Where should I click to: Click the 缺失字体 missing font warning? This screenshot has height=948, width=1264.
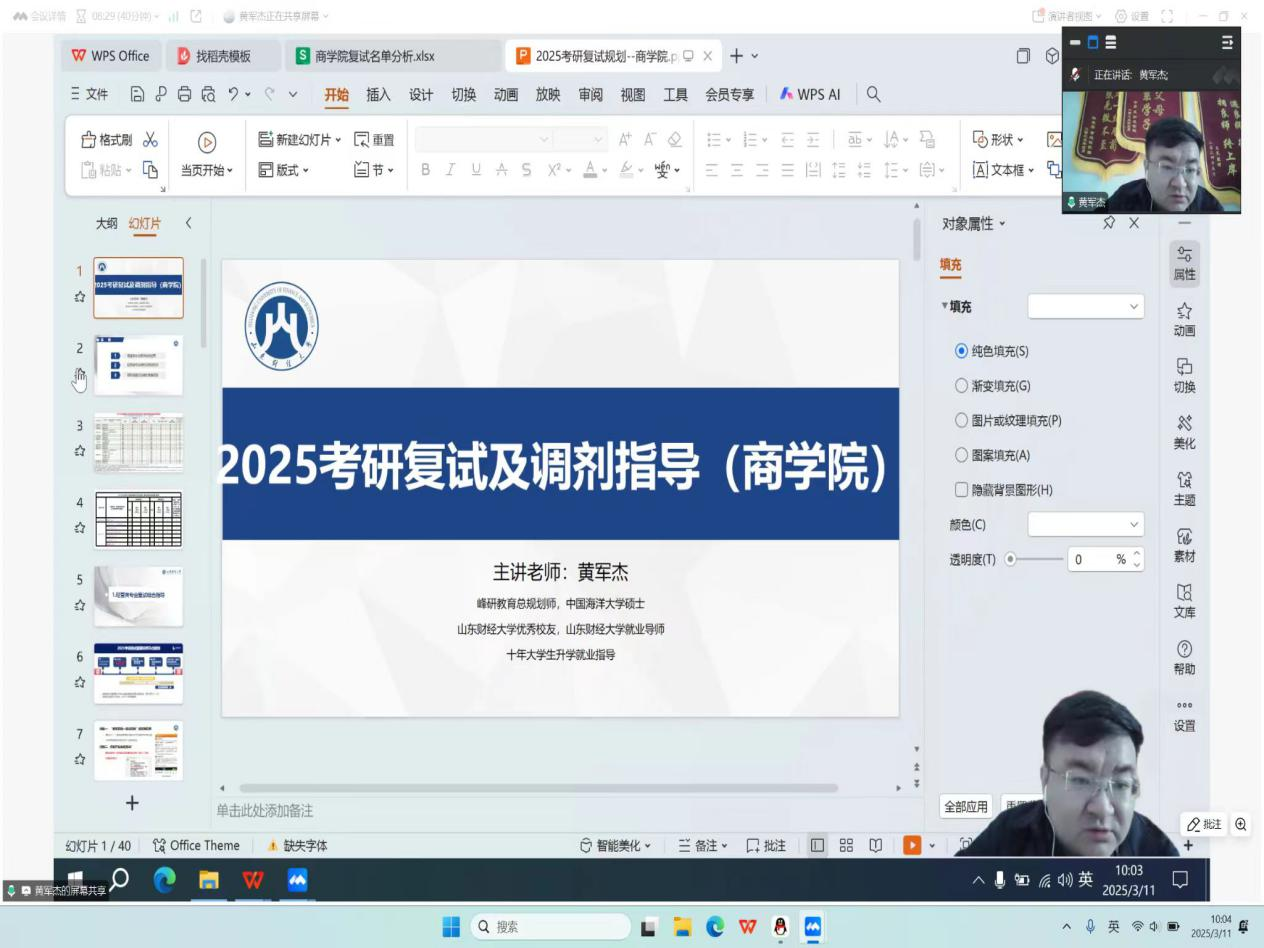click(297, 846)
